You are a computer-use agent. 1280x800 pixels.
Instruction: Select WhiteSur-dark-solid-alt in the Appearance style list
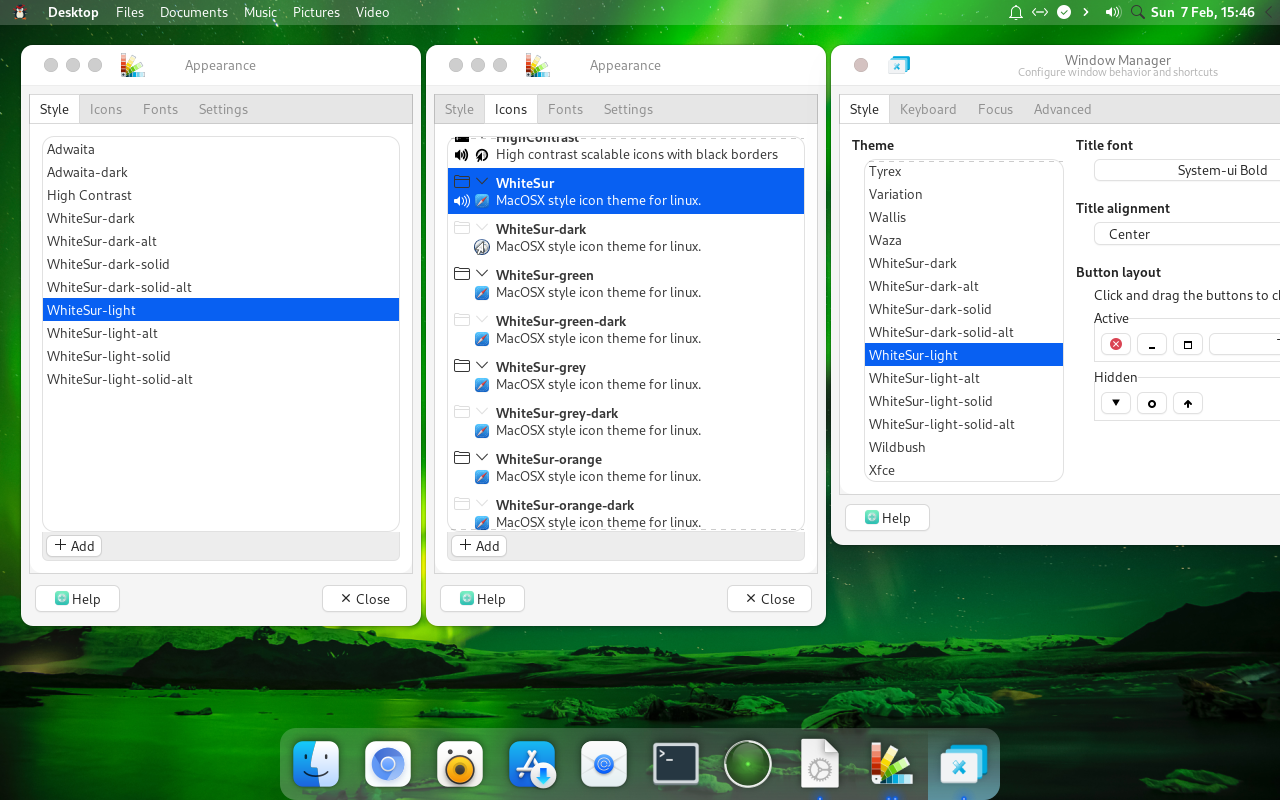pos(221,287)
